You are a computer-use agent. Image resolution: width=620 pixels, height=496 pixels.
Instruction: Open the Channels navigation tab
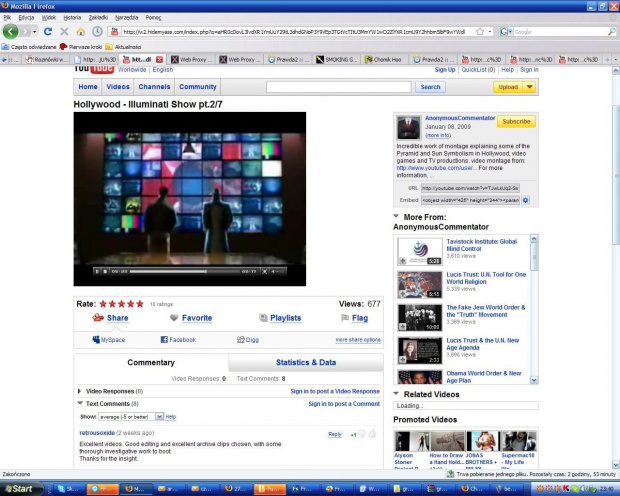click(x=154, y=87)
